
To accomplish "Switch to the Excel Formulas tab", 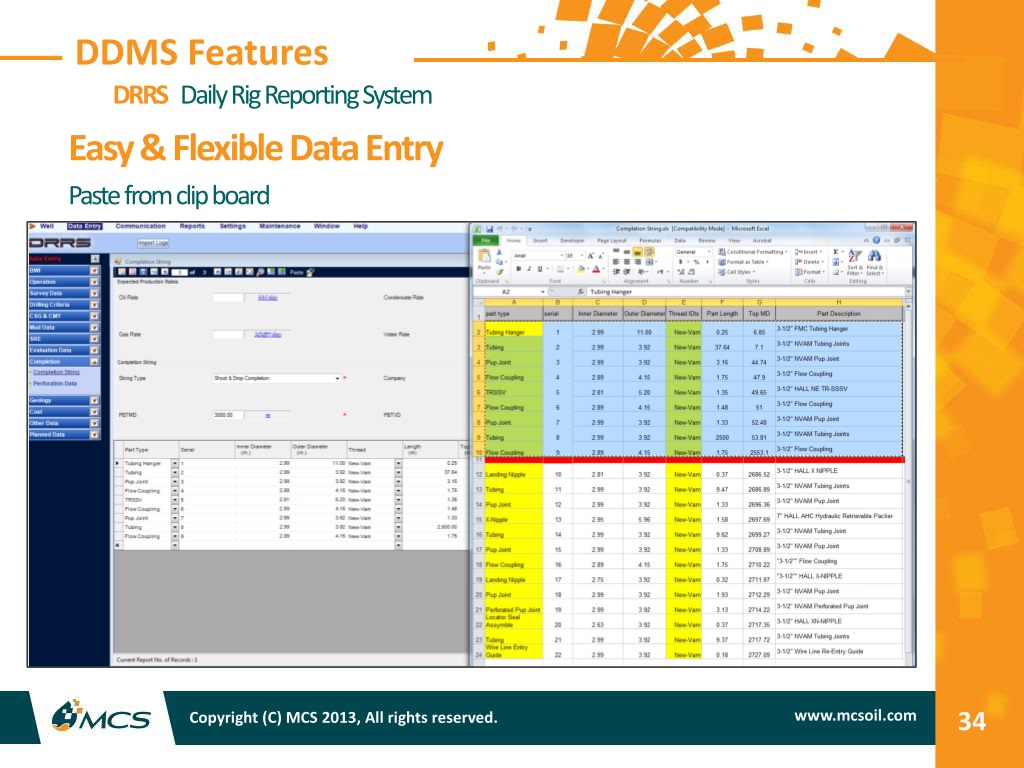I will click(650, 240).
